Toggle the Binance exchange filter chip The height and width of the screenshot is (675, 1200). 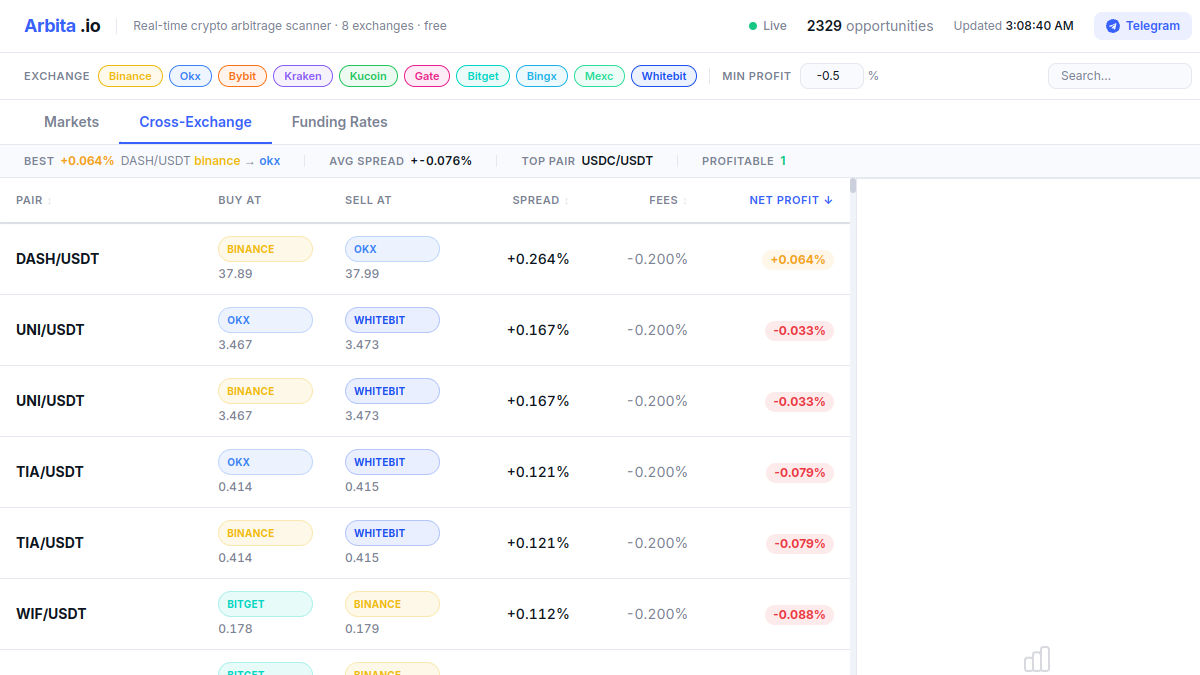130,76
